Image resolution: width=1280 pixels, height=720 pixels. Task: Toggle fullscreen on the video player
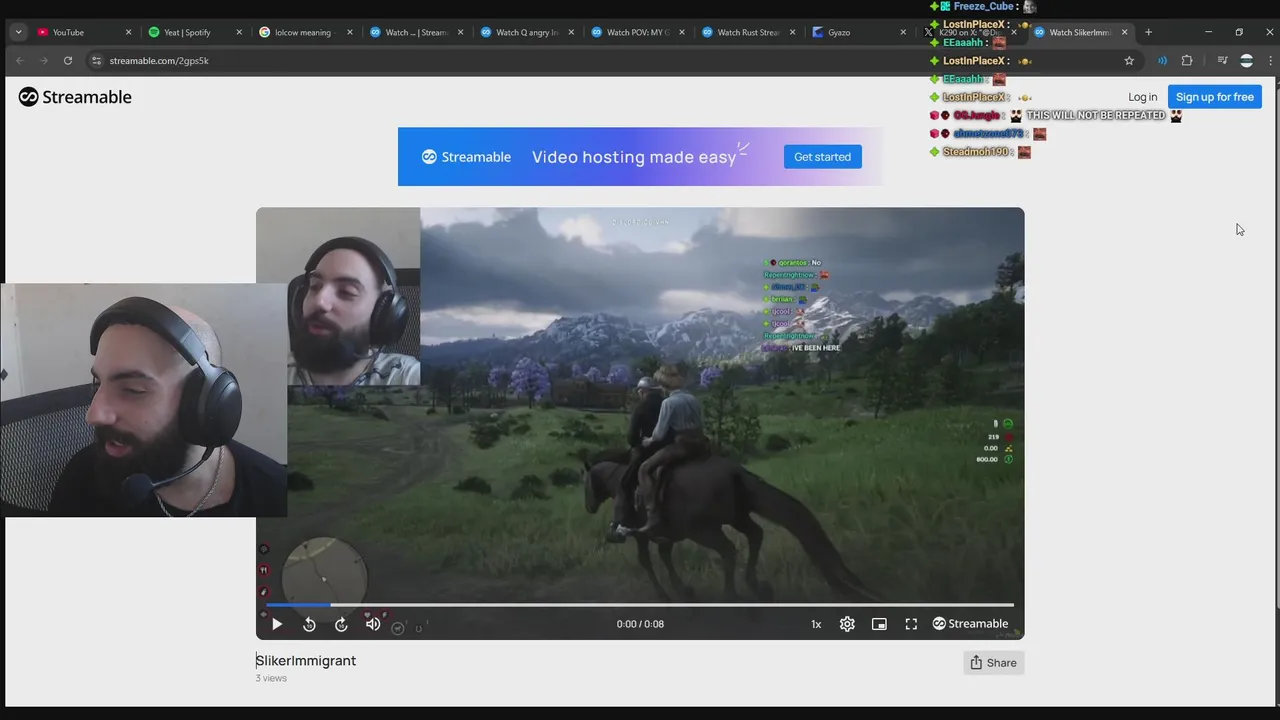[911, 624]
